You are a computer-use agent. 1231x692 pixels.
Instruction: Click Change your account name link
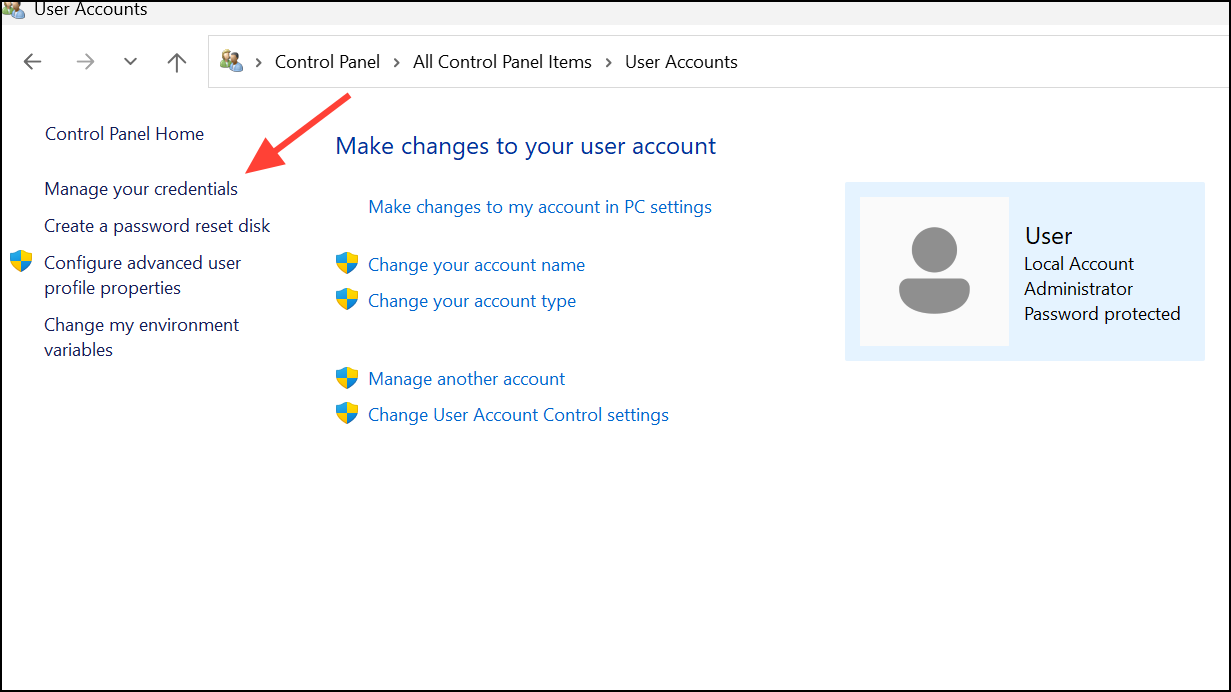476,265
